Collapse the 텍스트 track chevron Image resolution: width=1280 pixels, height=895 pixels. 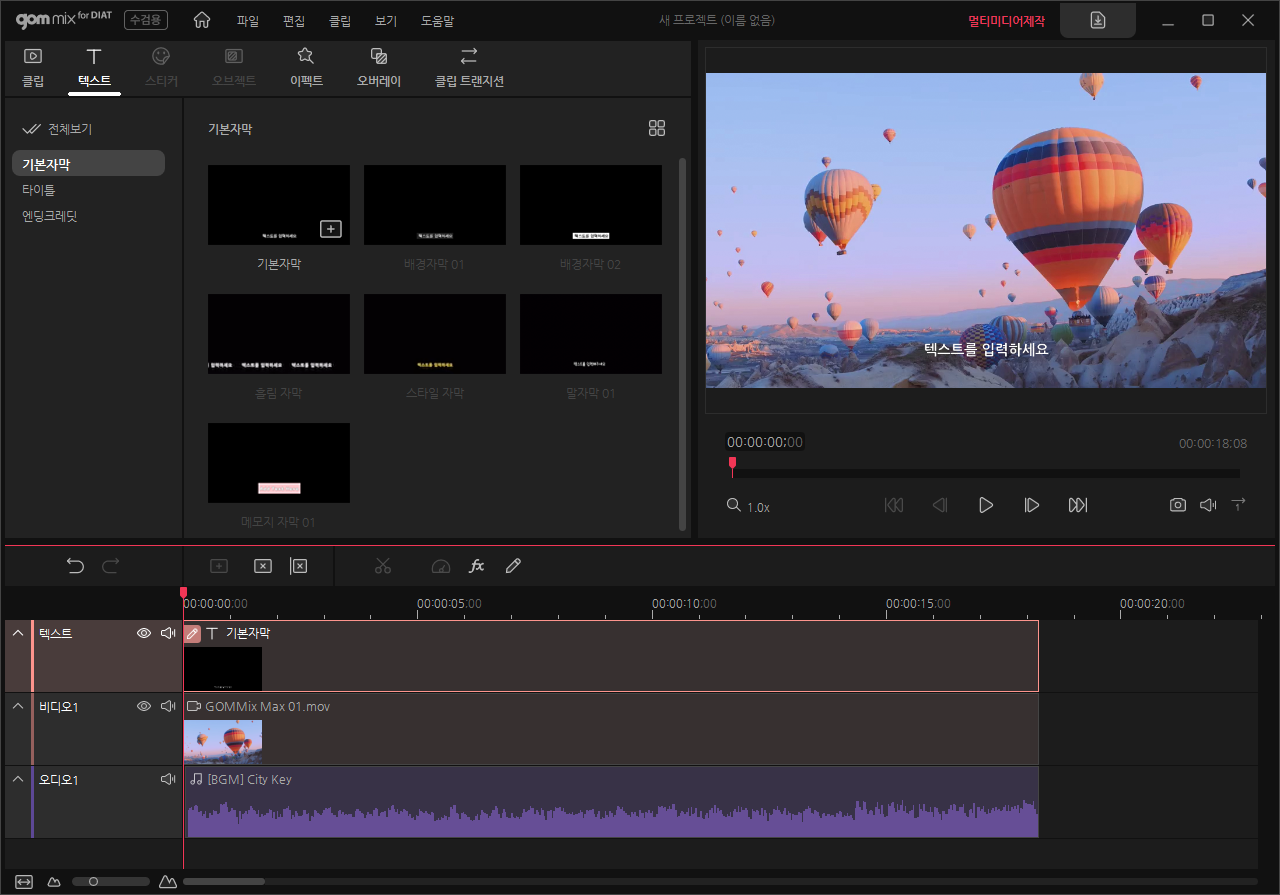[x=17, y=633]
